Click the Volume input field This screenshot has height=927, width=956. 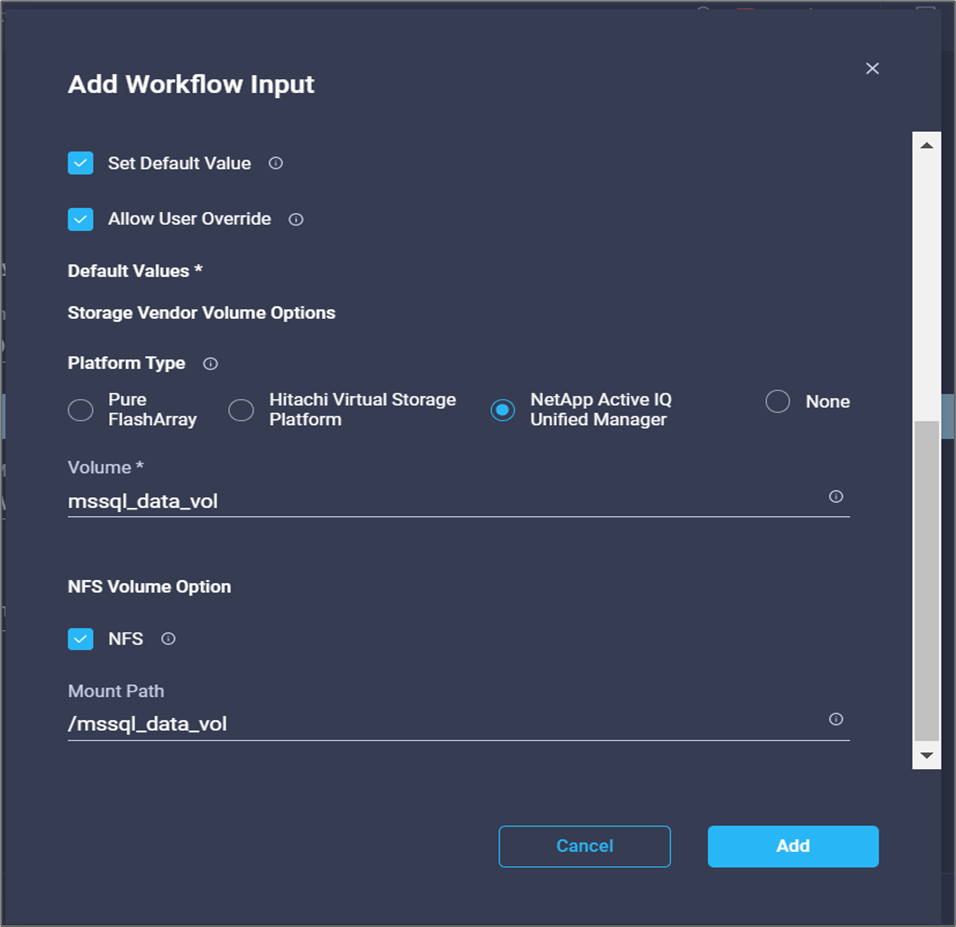tap(458, 501)
